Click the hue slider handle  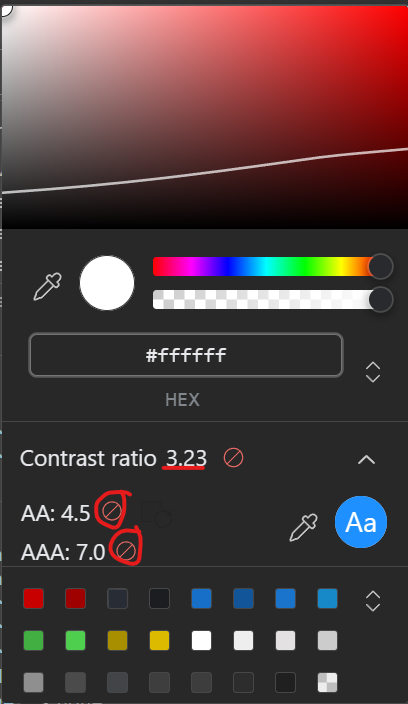381,267
